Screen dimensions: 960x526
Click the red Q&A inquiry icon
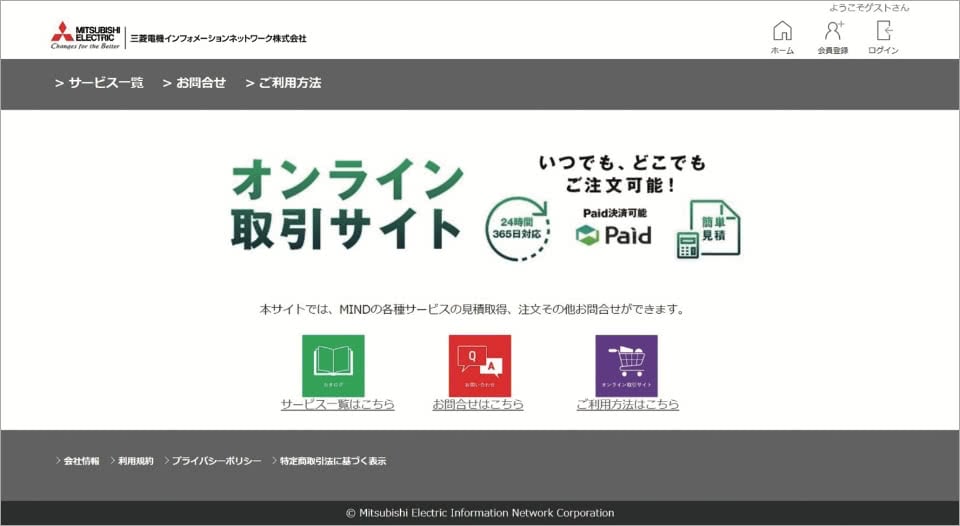[479, 365]
